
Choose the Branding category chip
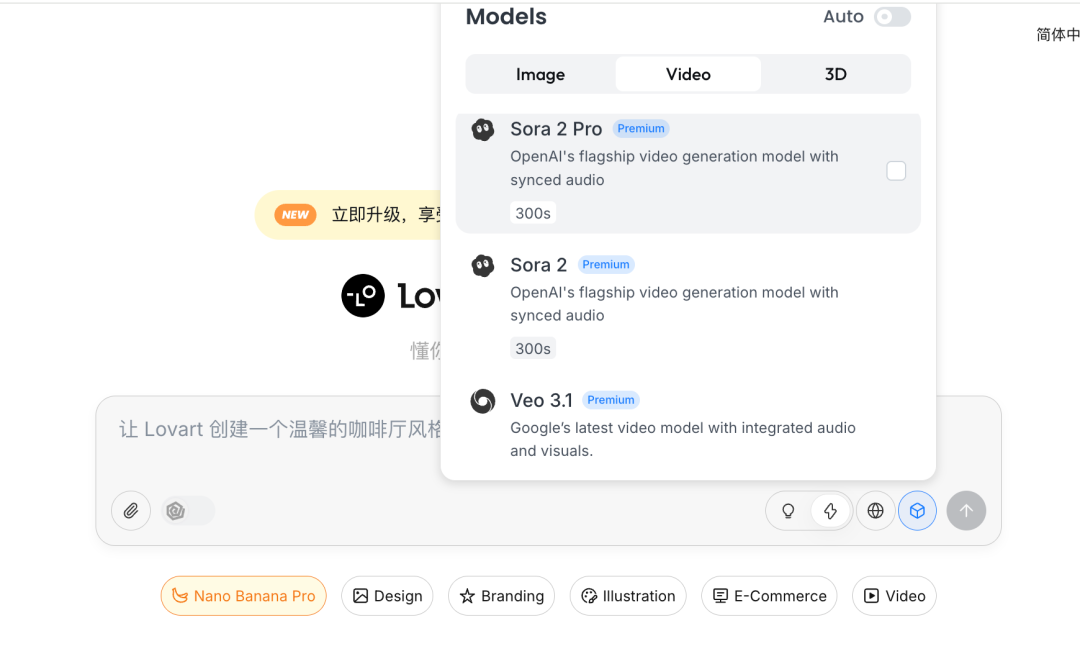click(501, 596)
